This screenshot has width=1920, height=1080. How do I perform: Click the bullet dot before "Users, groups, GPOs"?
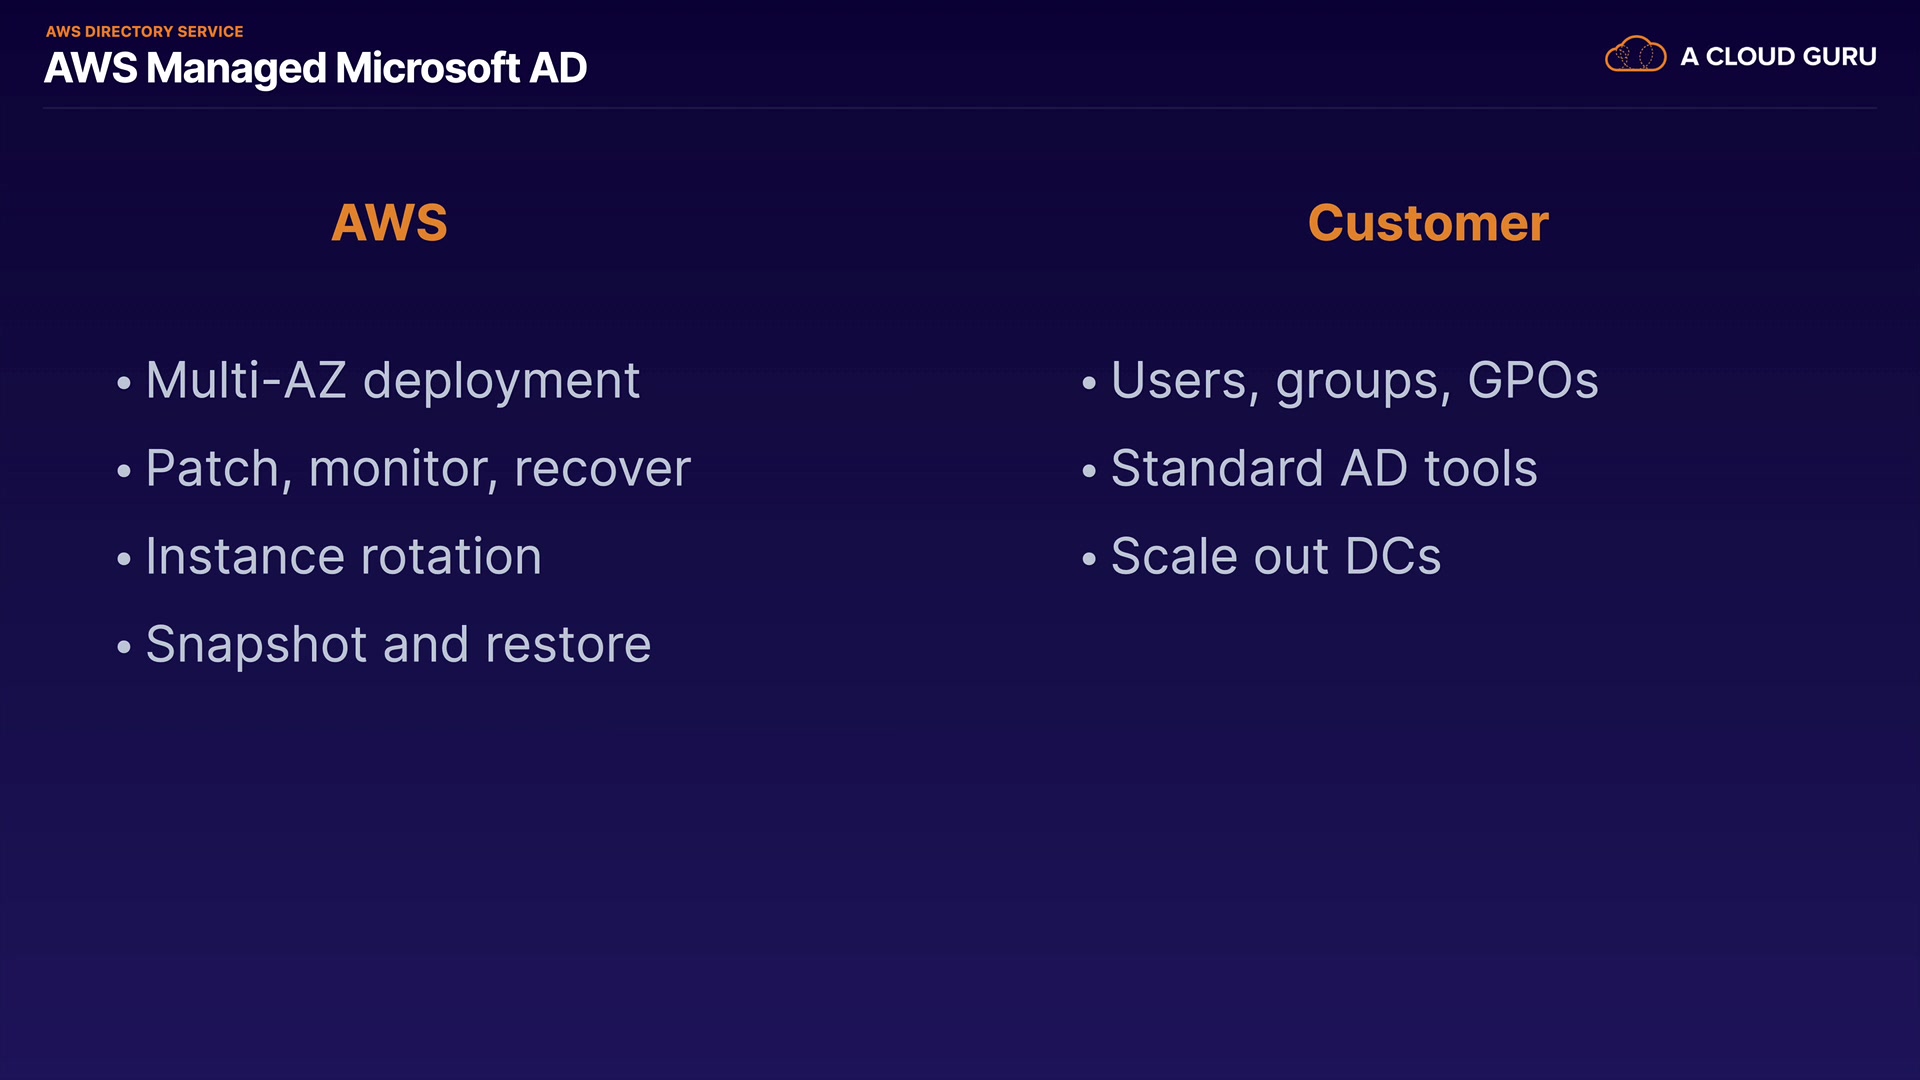tap(1089, 383)
